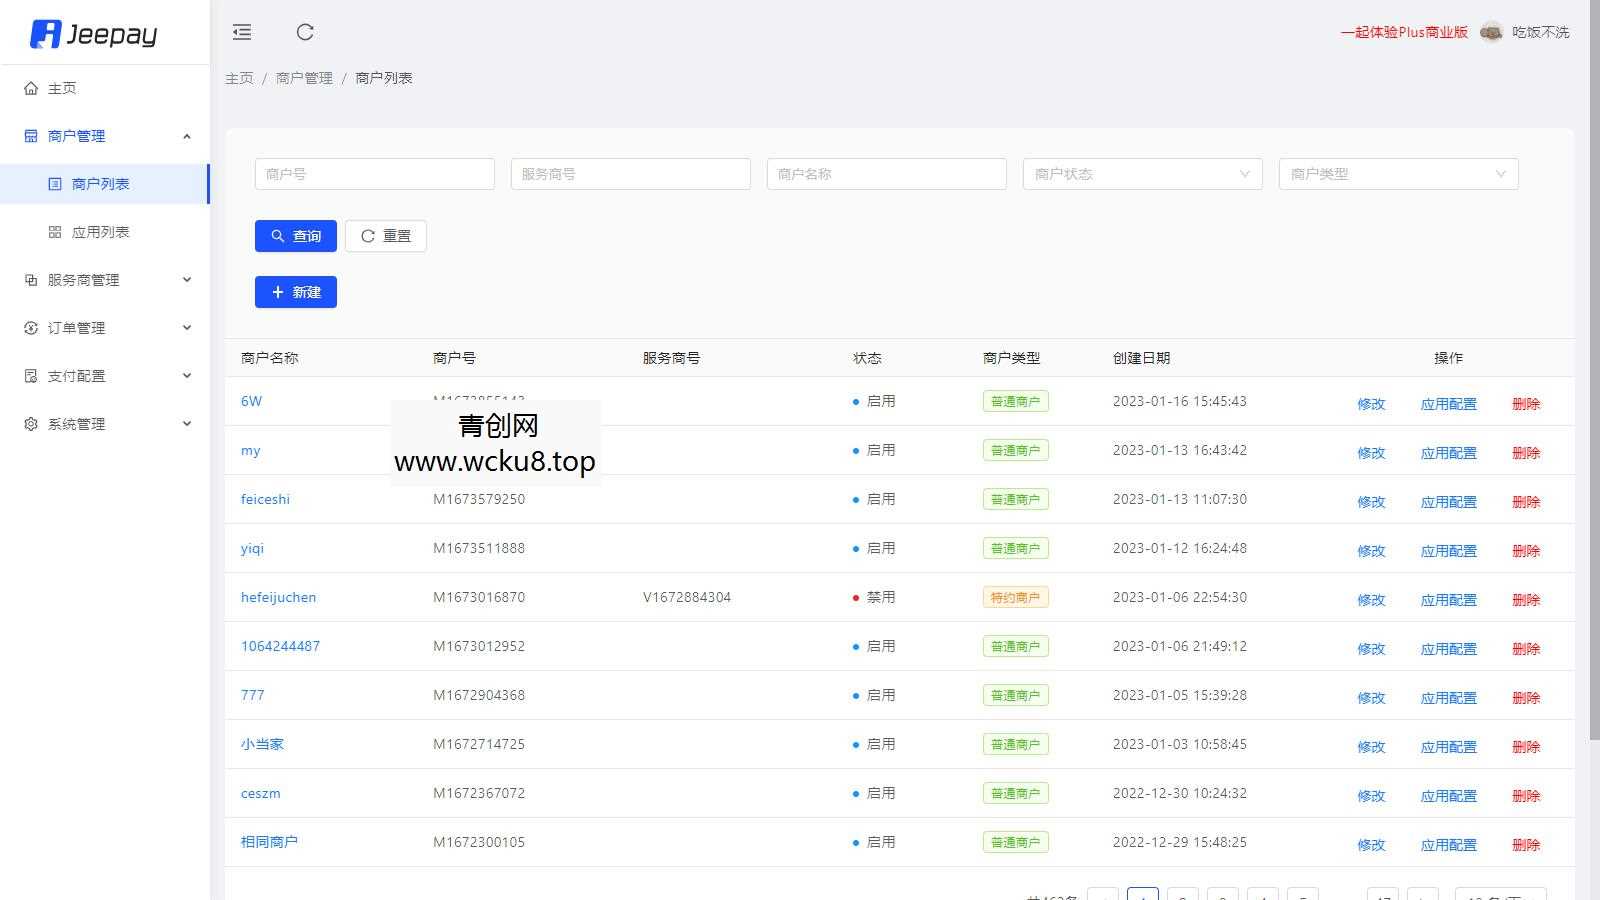Click the 商户列表 item icon in sidebar
The image size is (1600, 900).
click(55, 183)
